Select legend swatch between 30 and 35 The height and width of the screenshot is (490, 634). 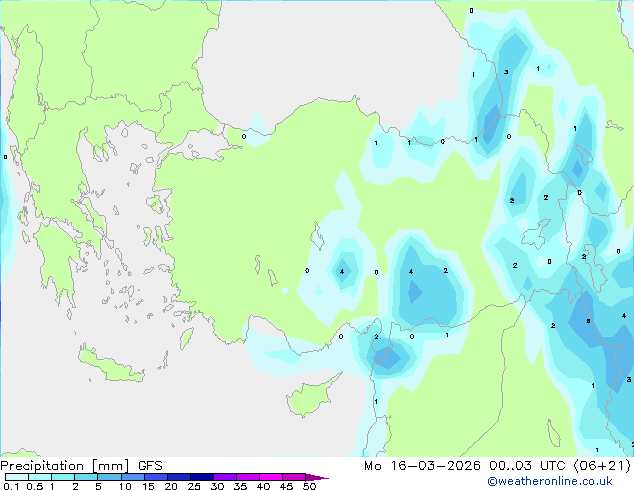pyautogui.click(x=225, y=477)
